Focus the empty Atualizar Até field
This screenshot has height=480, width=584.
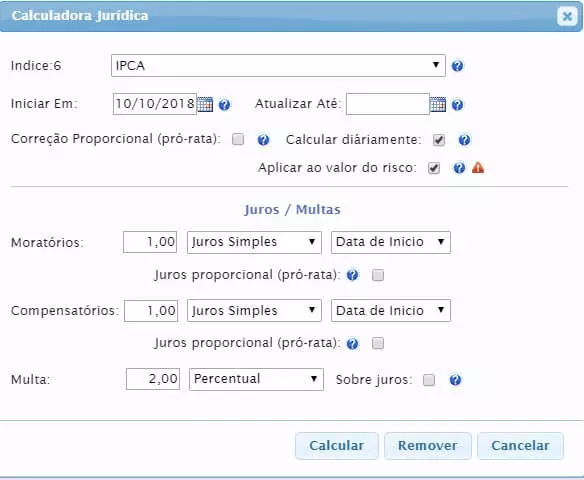[388, 104]
